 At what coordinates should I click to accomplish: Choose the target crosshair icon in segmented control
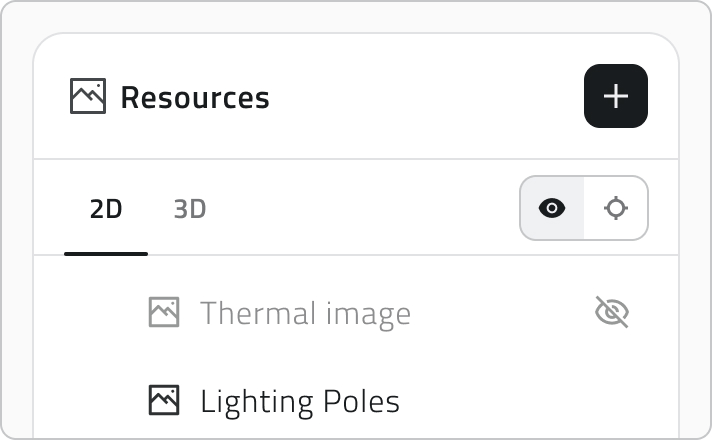616,208
